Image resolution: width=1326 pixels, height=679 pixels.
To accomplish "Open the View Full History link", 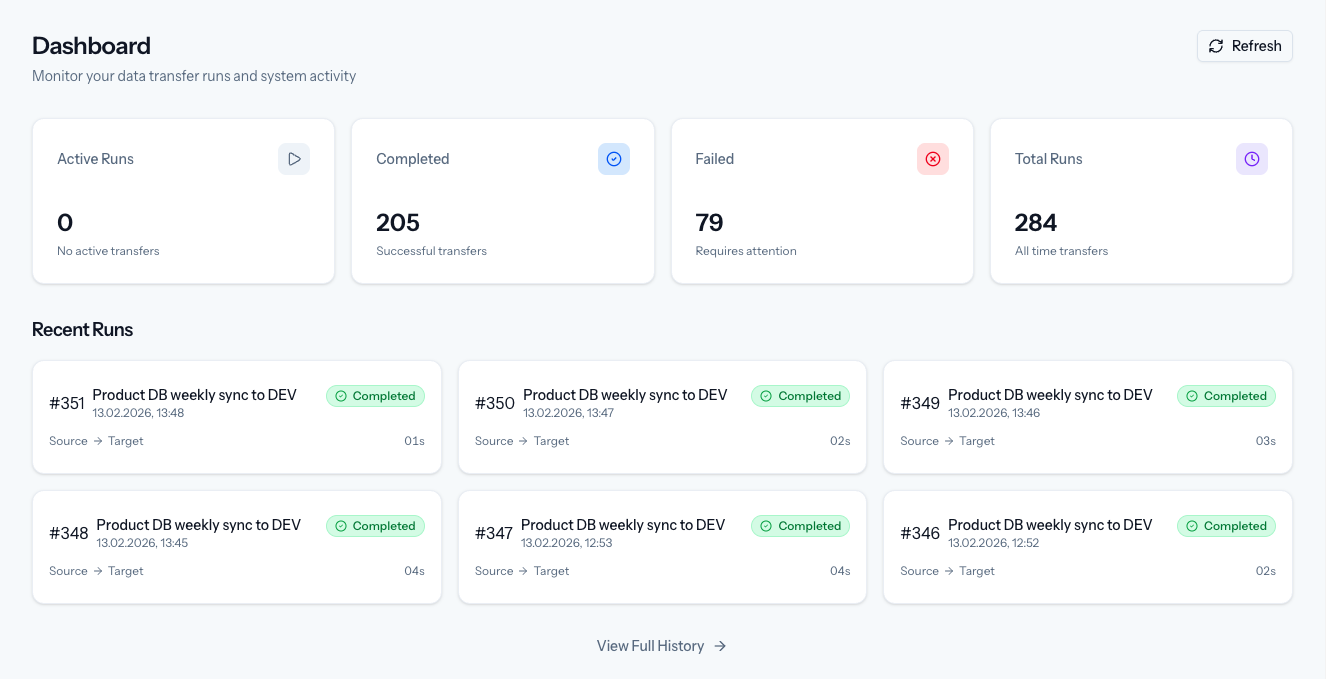I will click(x=650, y=646).
